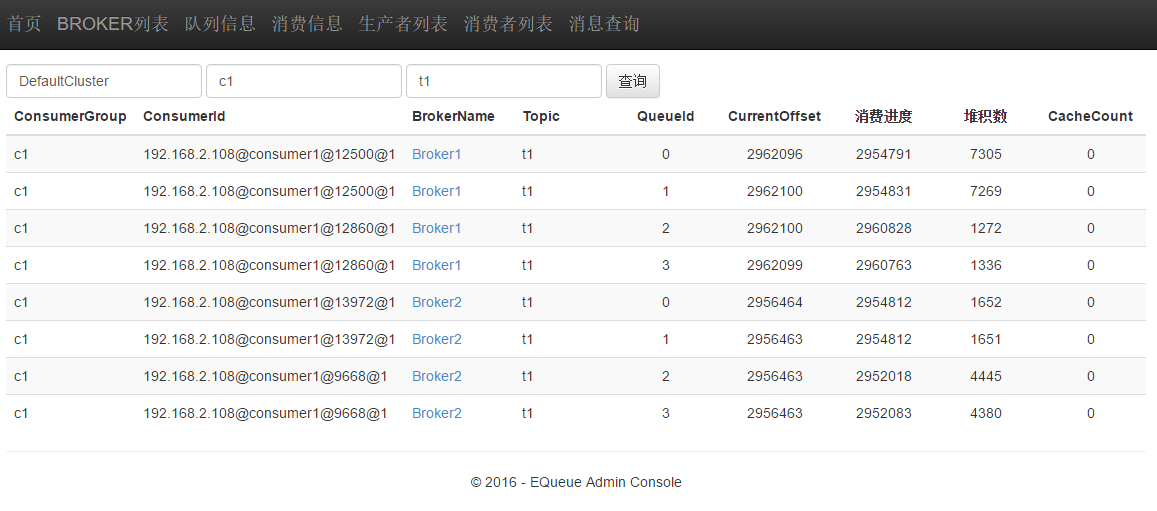This screenshot has height=511, width=1157.
Task: Open Broker1 link in row with progress 2954831
Action: pyautogui.click(x=436, y=191)
